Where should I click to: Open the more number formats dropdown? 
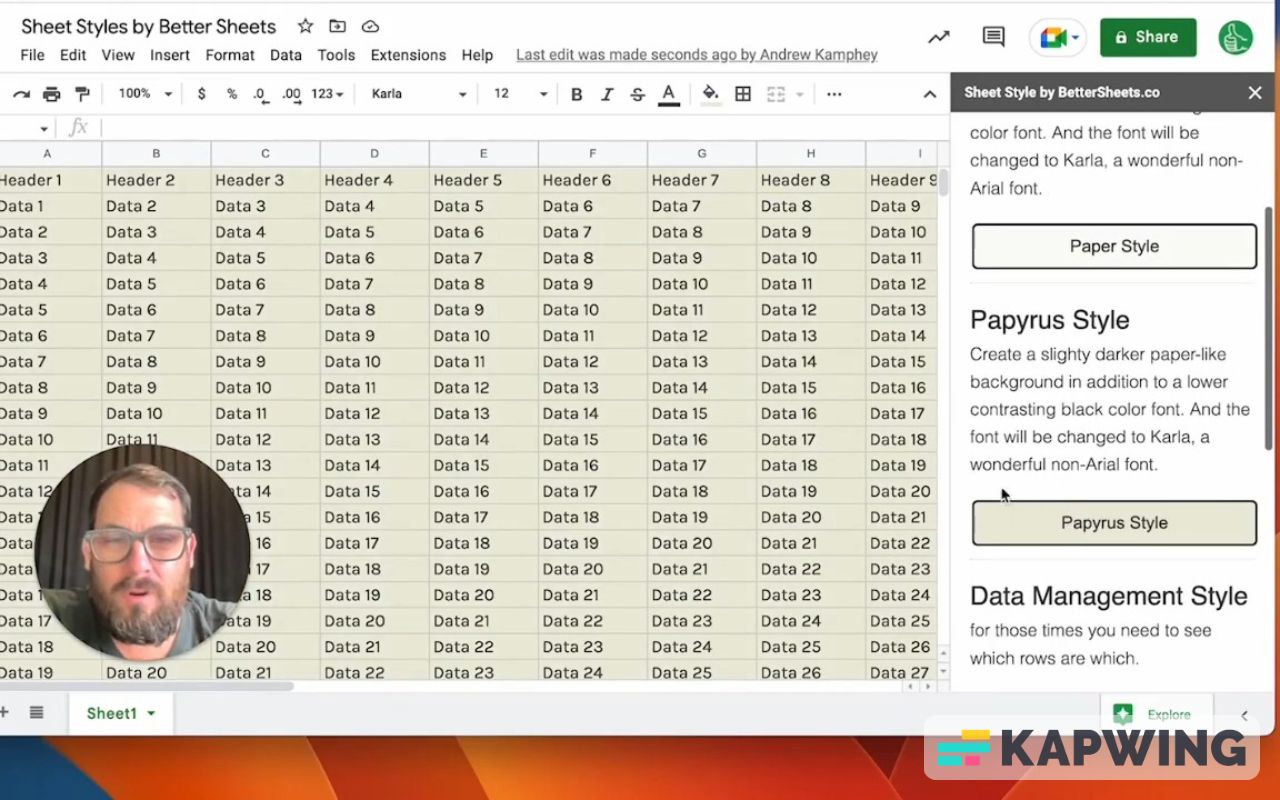pos(327,94)
